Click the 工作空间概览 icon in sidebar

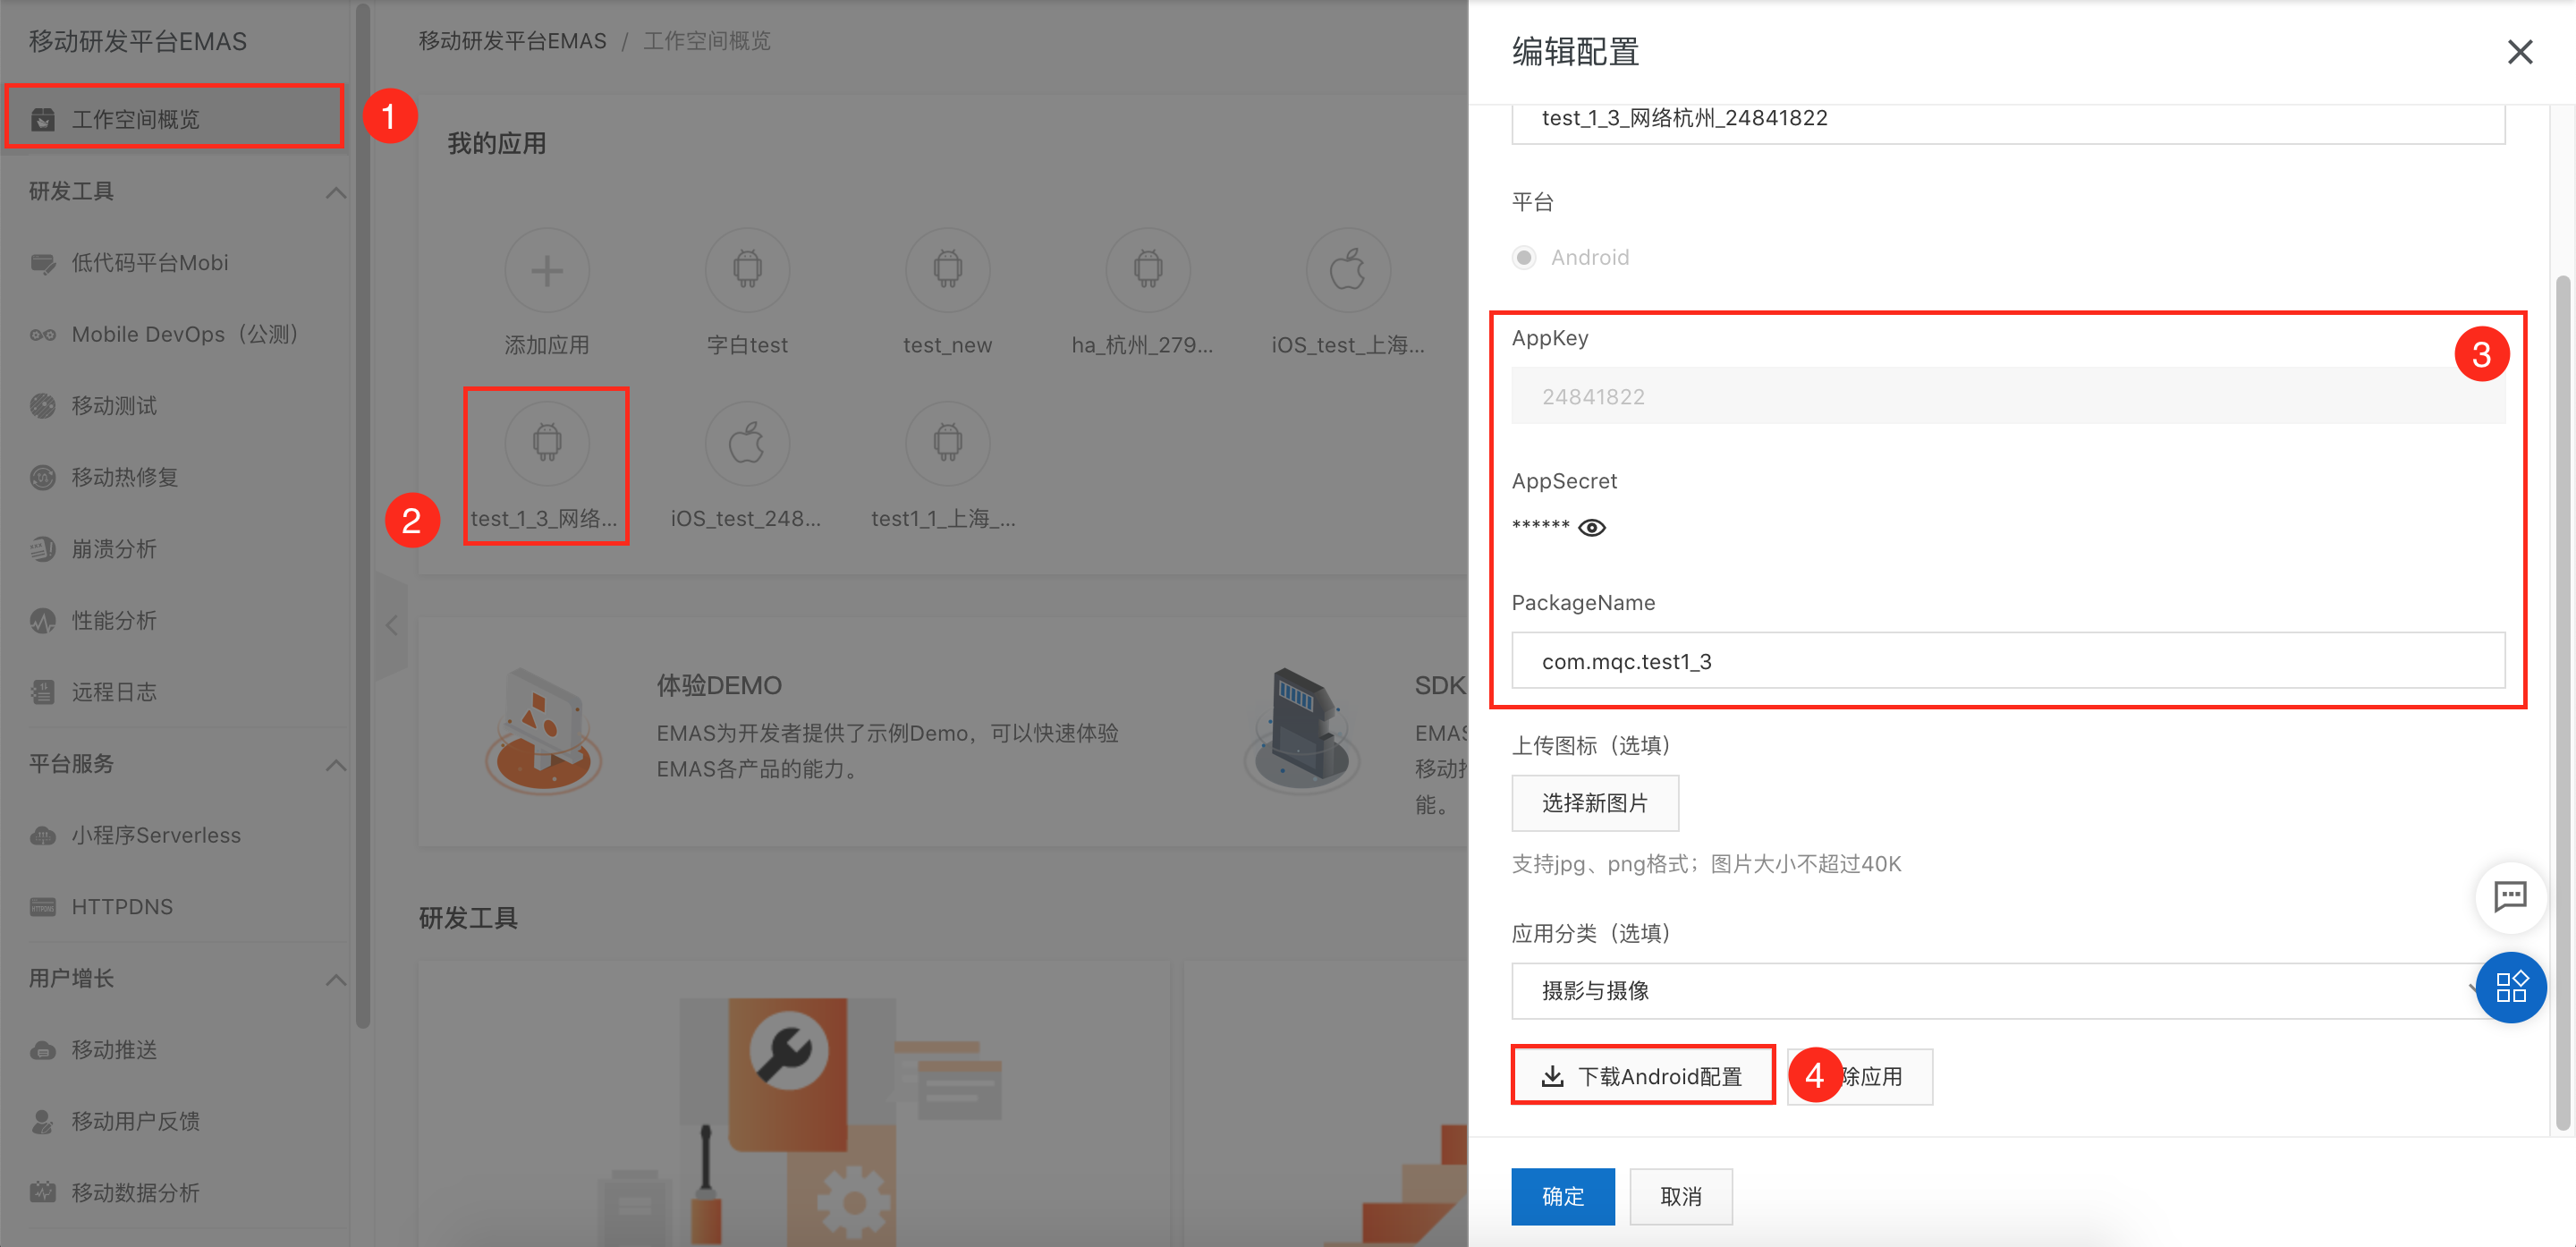[x=43, y=119]
